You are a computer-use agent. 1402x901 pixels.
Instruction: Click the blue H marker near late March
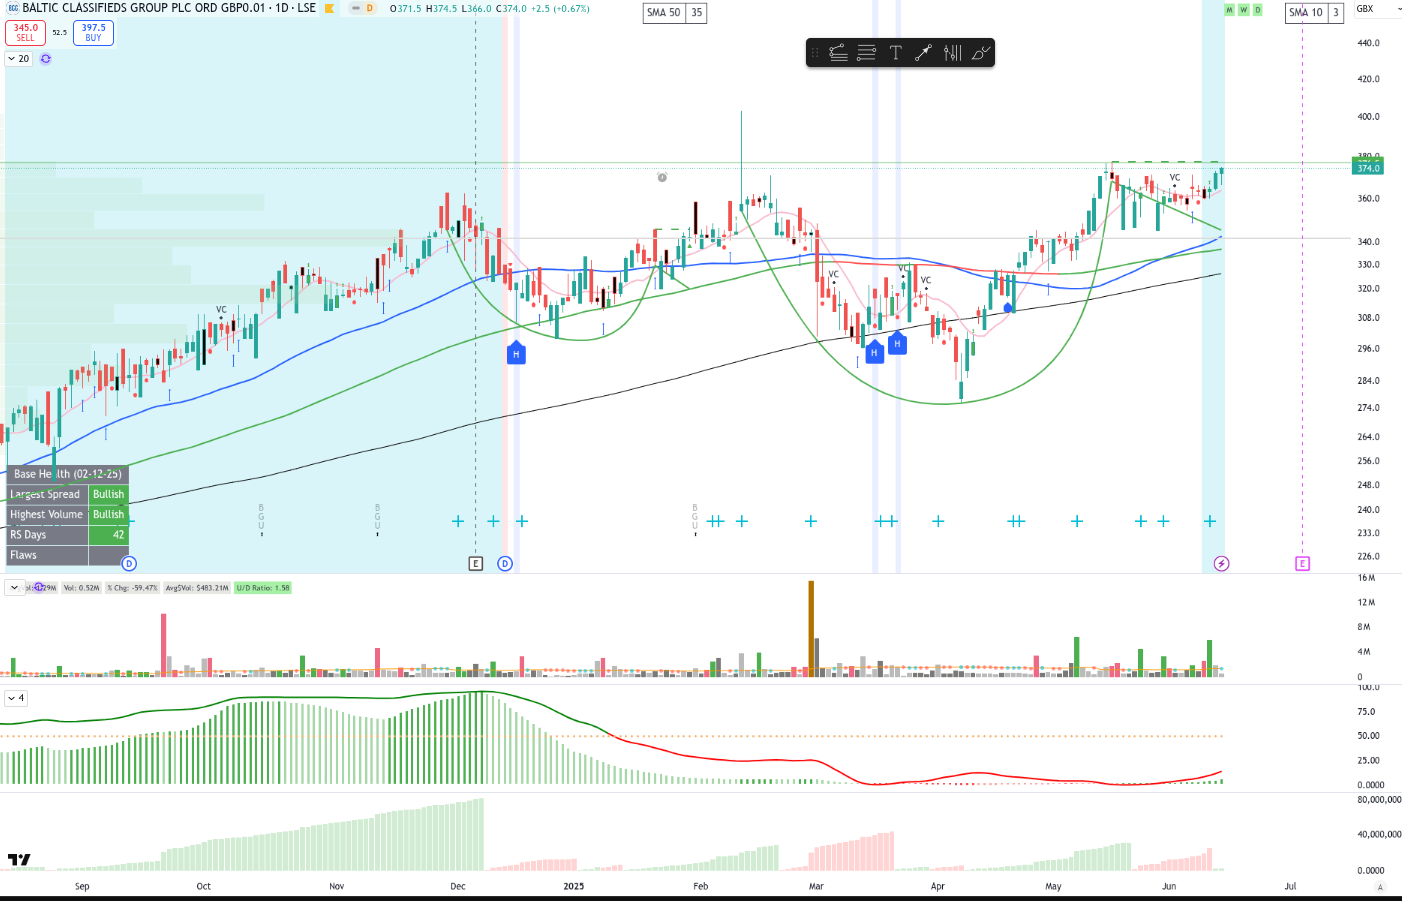(x=897, y=343)
